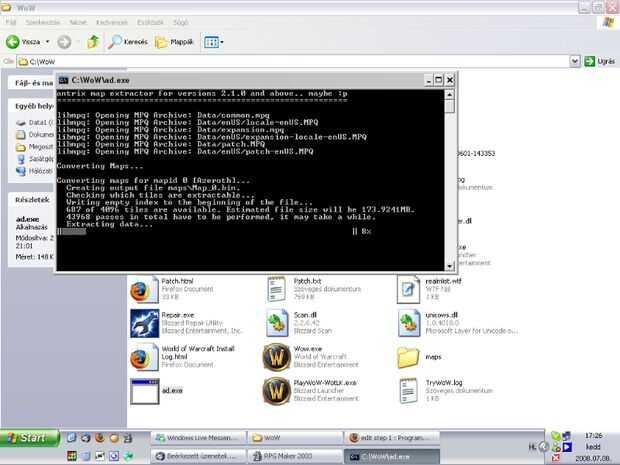Open the Windows Start button
The image size is (620, 465).
point(29,438)
